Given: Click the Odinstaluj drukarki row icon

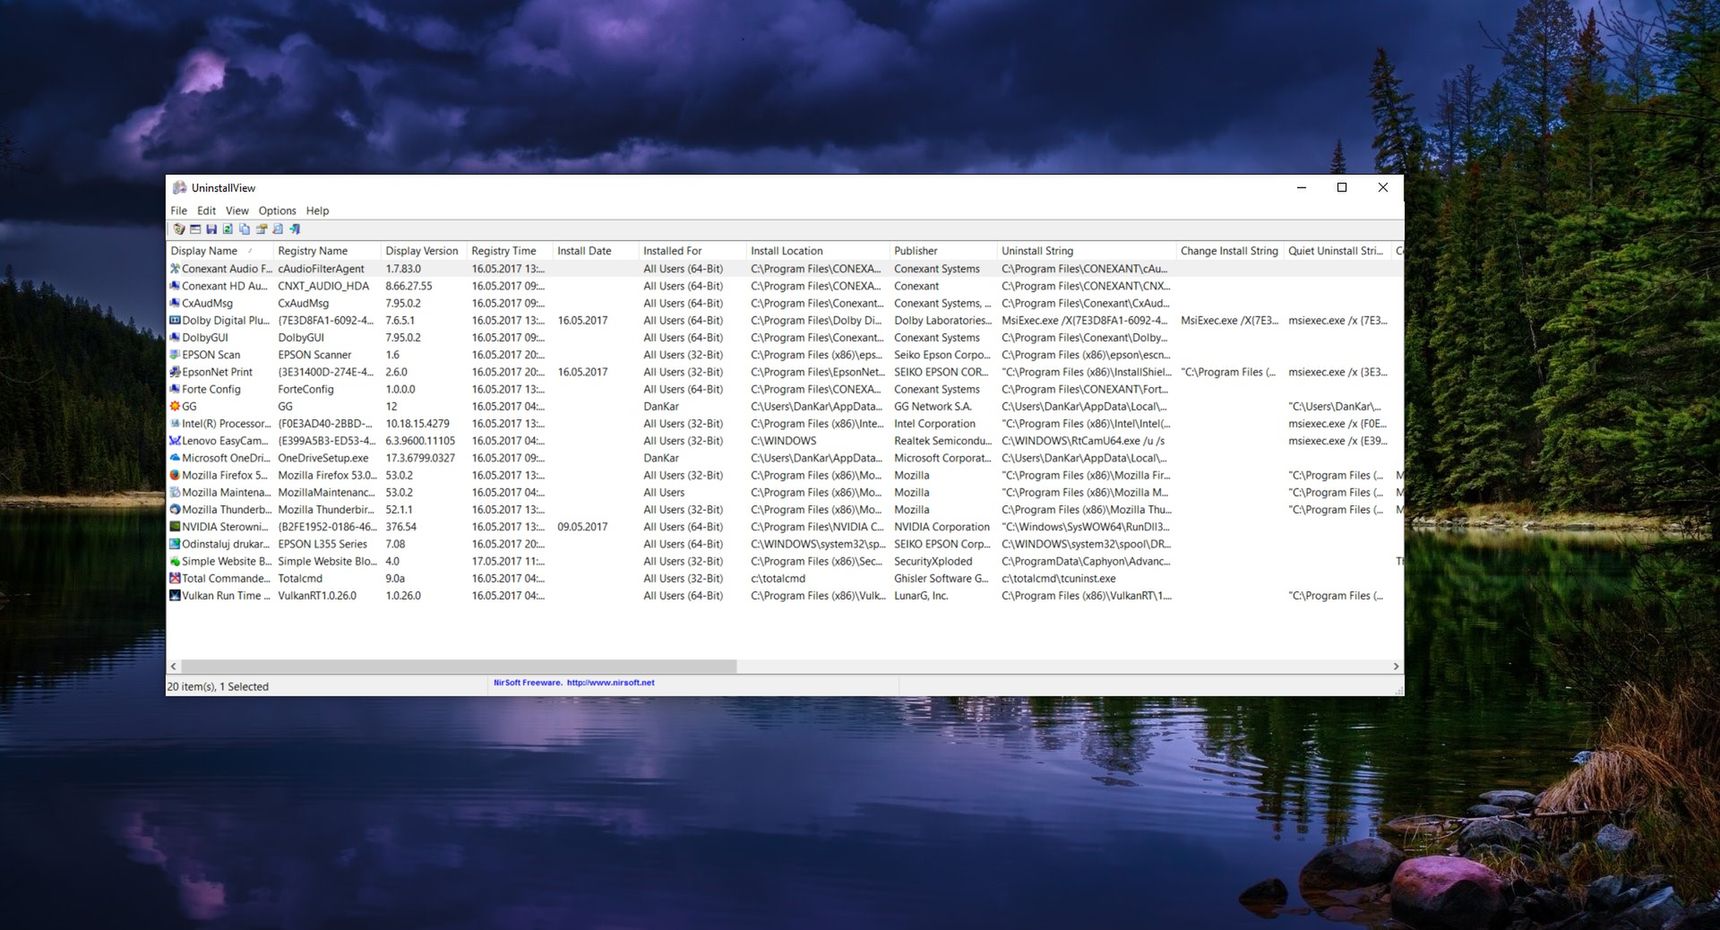Looking at the screenshot, I should pos(175,544).
